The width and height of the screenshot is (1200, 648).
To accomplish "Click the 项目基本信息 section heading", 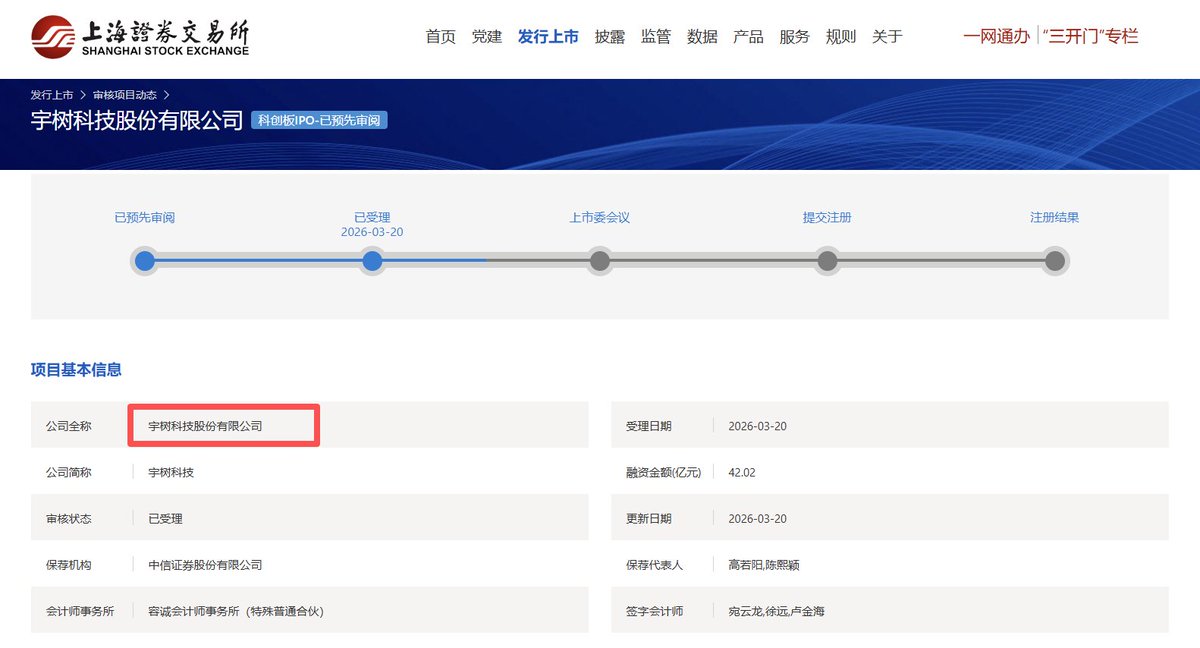I will click(x=76, y=370).
